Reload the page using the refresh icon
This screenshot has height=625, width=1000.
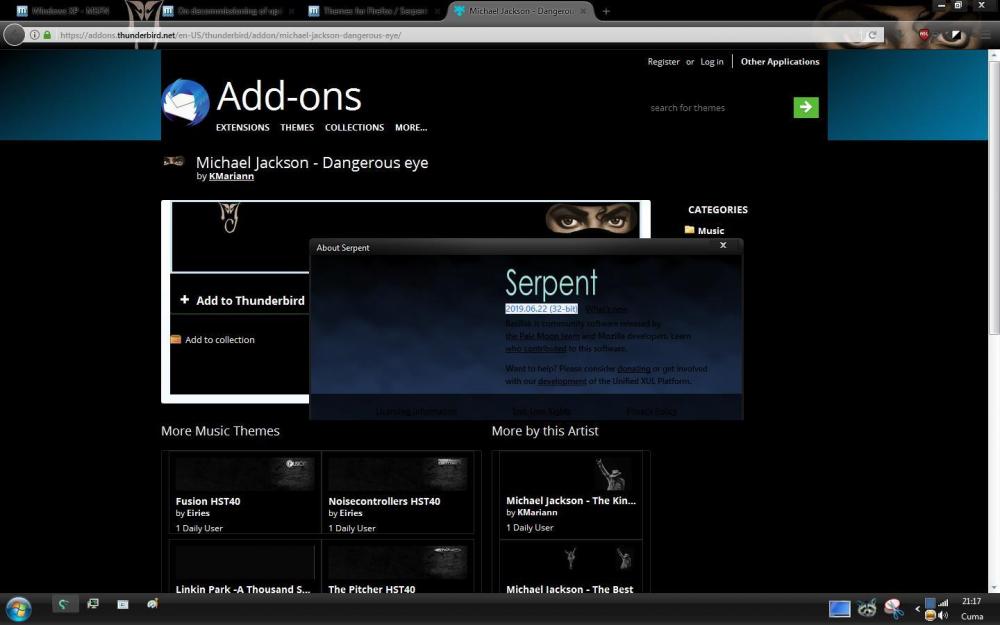(872, 35)
